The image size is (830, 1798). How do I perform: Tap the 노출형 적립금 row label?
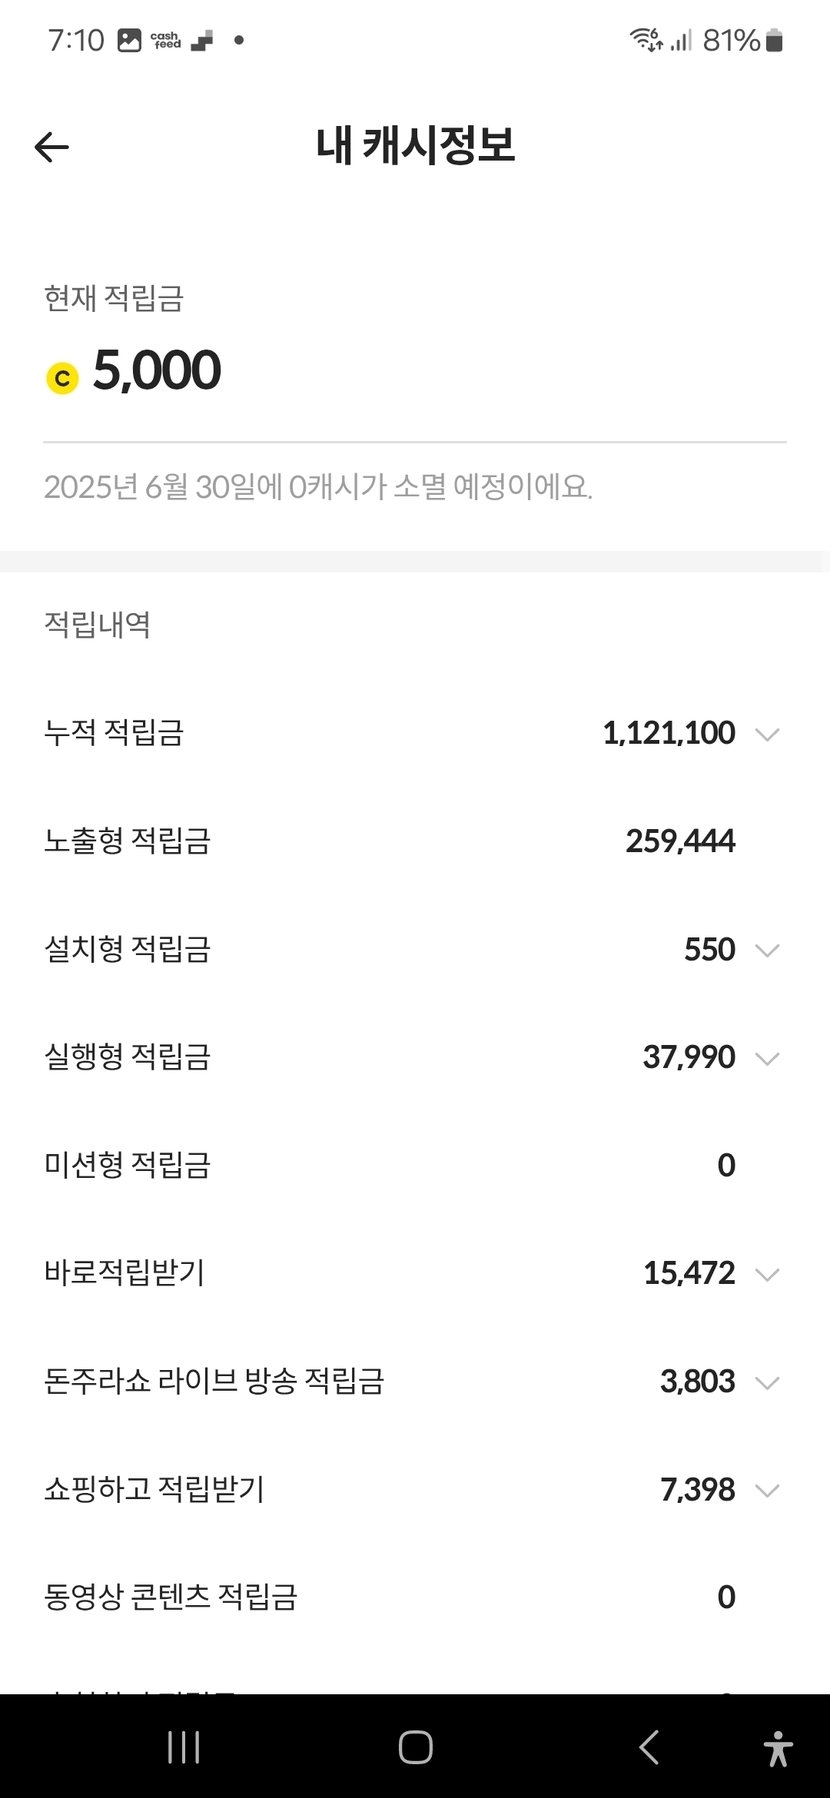(x=127, y=841)
